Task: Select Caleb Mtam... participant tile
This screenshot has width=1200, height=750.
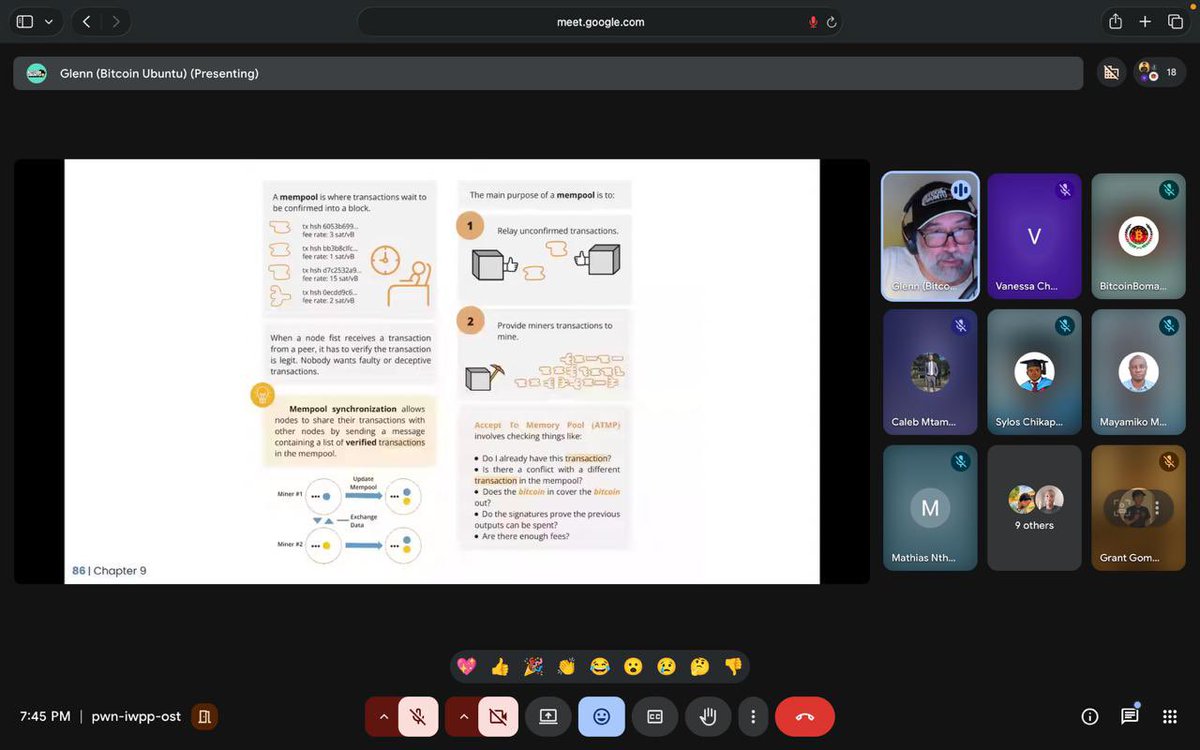Action: coord(930,372)
